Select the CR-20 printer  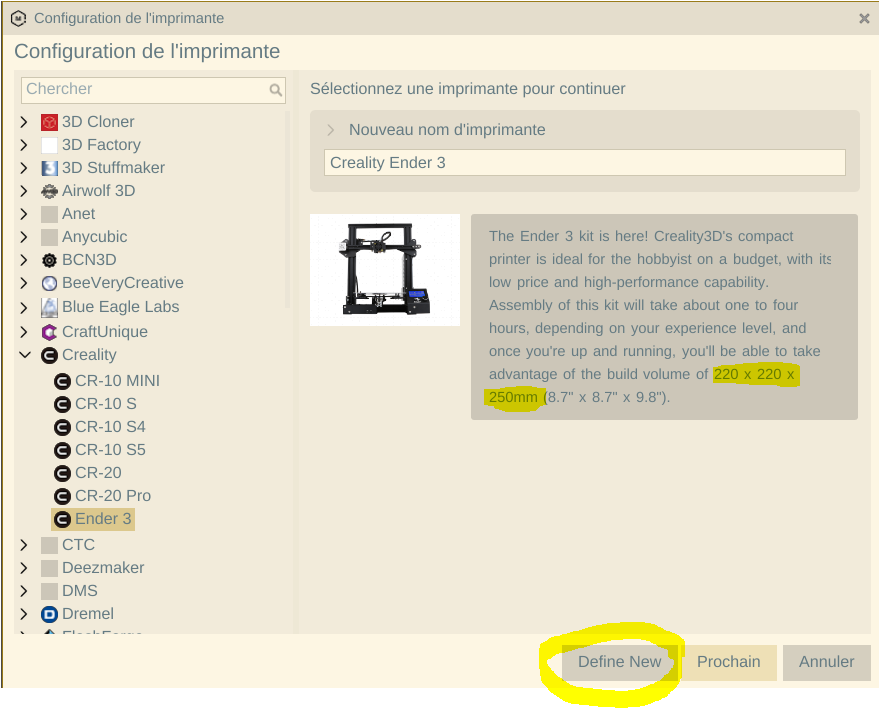(x=98, y=473)
